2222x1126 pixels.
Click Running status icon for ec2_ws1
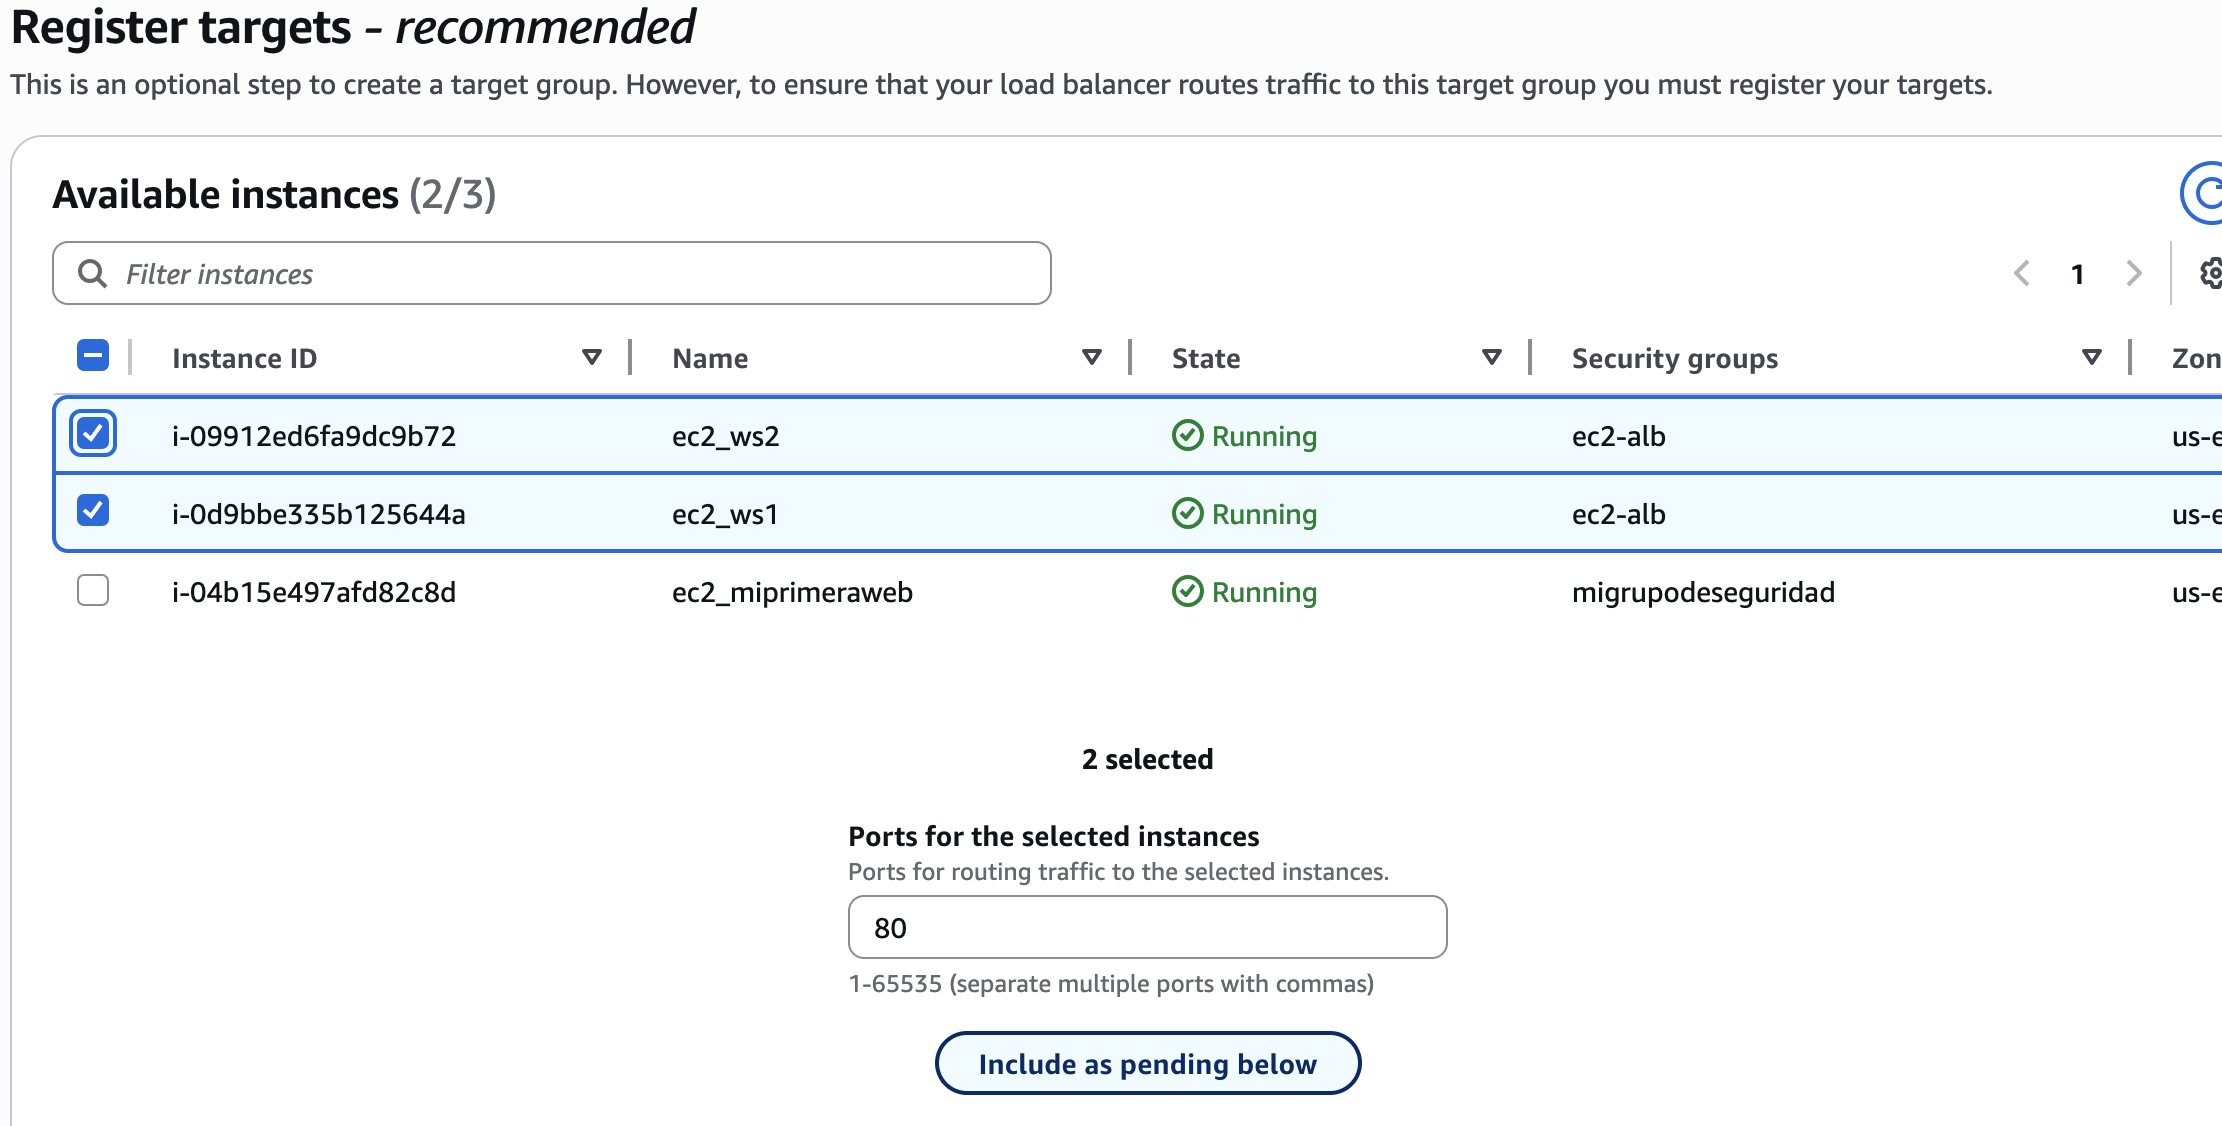tap(1187, 514)
